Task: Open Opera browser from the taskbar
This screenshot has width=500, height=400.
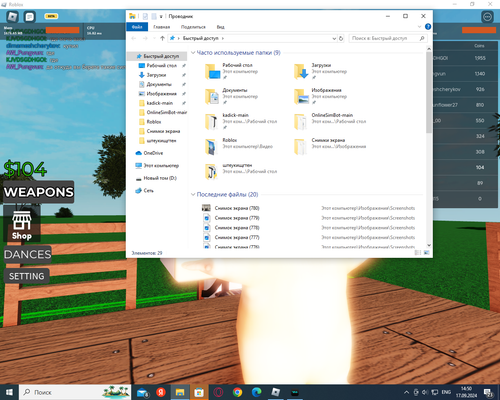Action: 218,392
